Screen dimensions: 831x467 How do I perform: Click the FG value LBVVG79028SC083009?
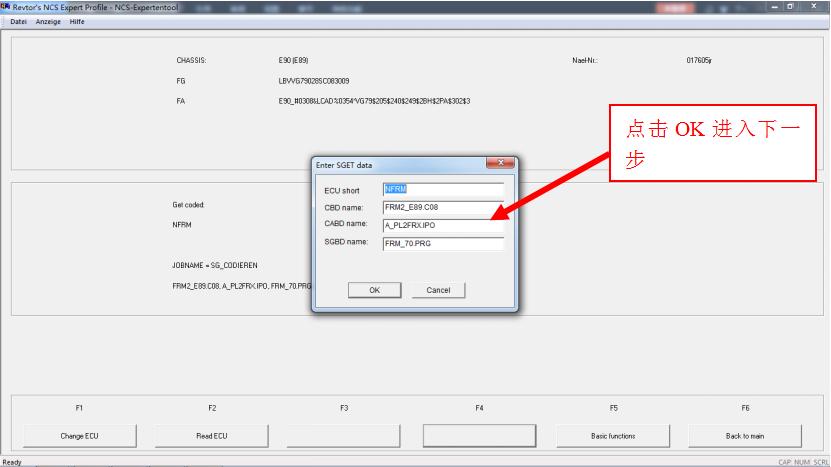(x=314, y=81)
